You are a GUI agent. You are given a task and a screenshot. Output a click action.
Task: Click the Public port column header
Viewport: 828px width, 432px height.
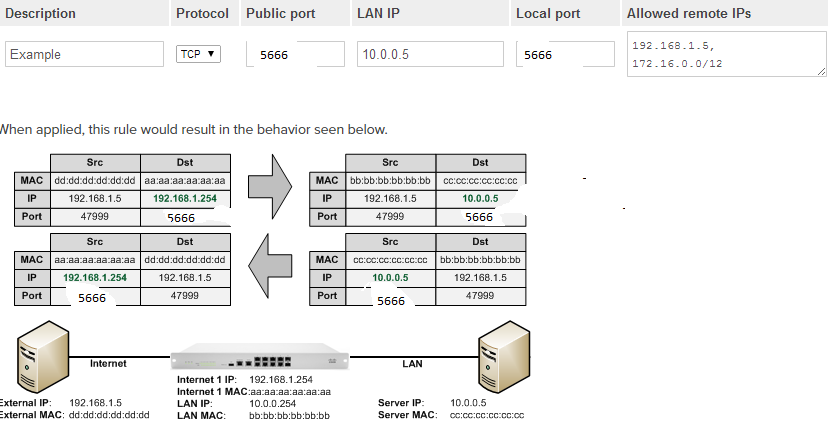tap(282, 14)
